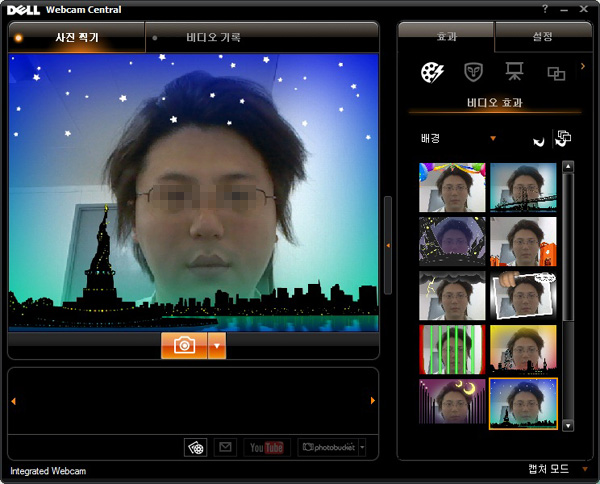The height and width of the screenshot is (484, 600).
Task: Click the 비디오 효과 heading label
Action: pos(494,103)
